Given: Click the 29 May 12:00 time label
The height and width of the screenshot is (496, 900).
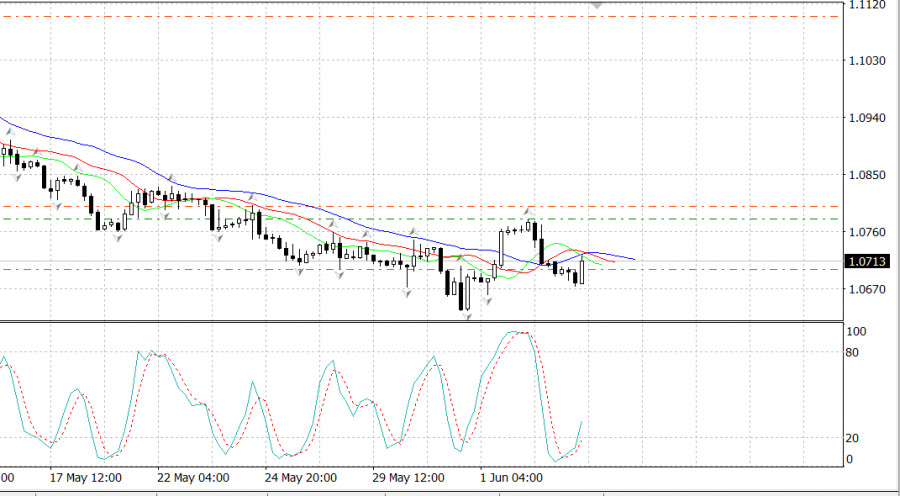Looking at the screenshot, I should coord(407,477).
